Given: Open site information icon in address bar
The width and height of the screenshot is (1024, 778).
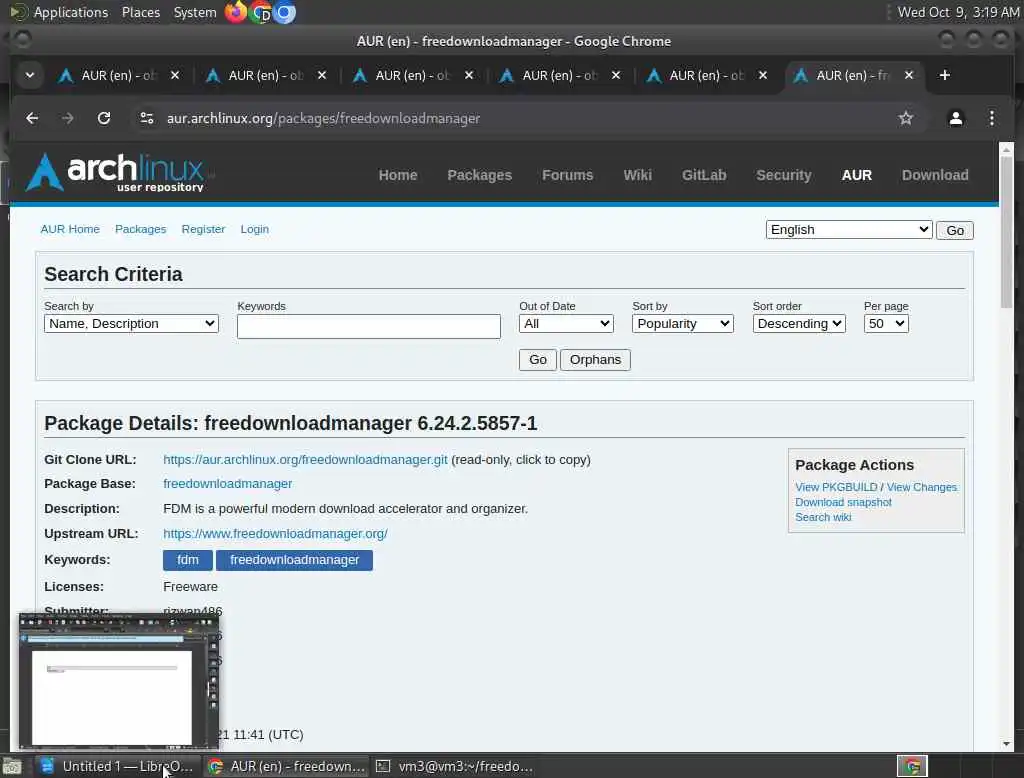Looking at the screenshot, I should 147,118.
